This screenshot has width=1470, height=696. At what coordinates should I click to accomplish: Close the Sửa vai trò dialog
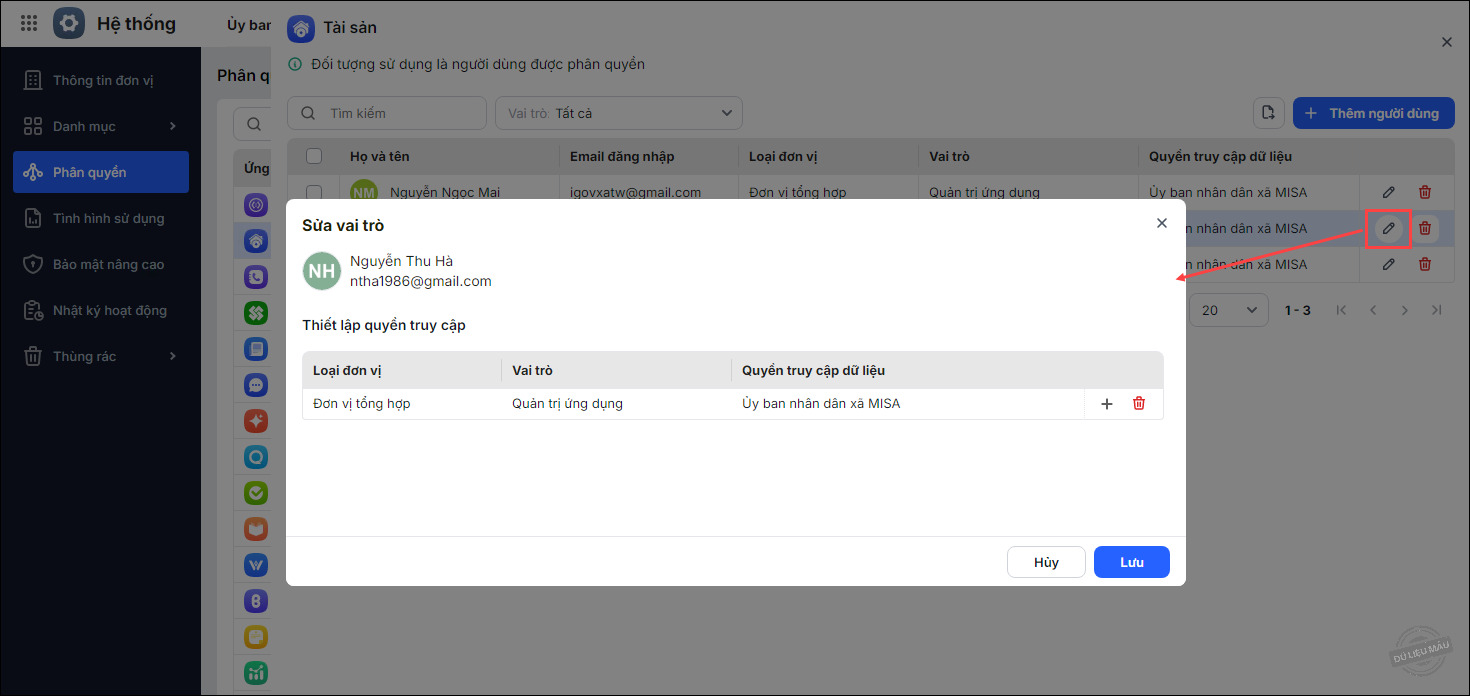point(1161,223)
